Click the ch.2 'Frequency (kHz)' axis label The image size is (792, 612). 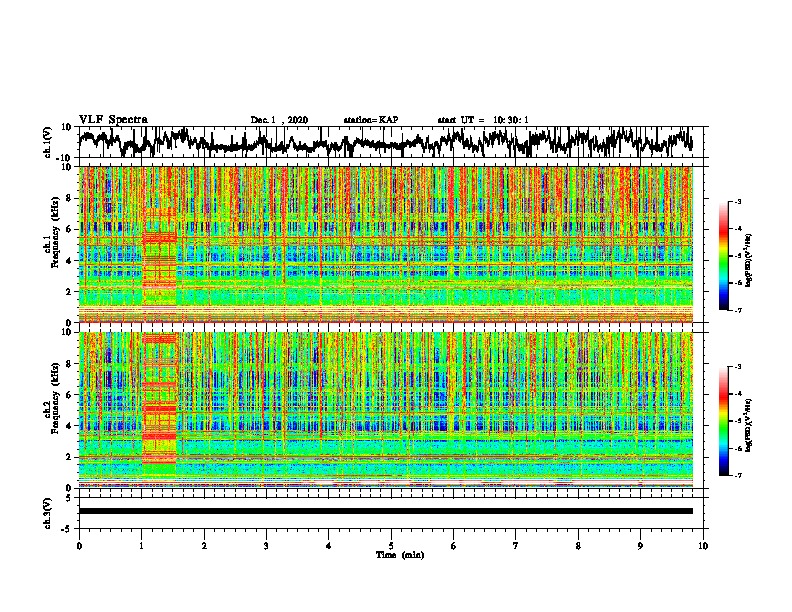[55, 398]
